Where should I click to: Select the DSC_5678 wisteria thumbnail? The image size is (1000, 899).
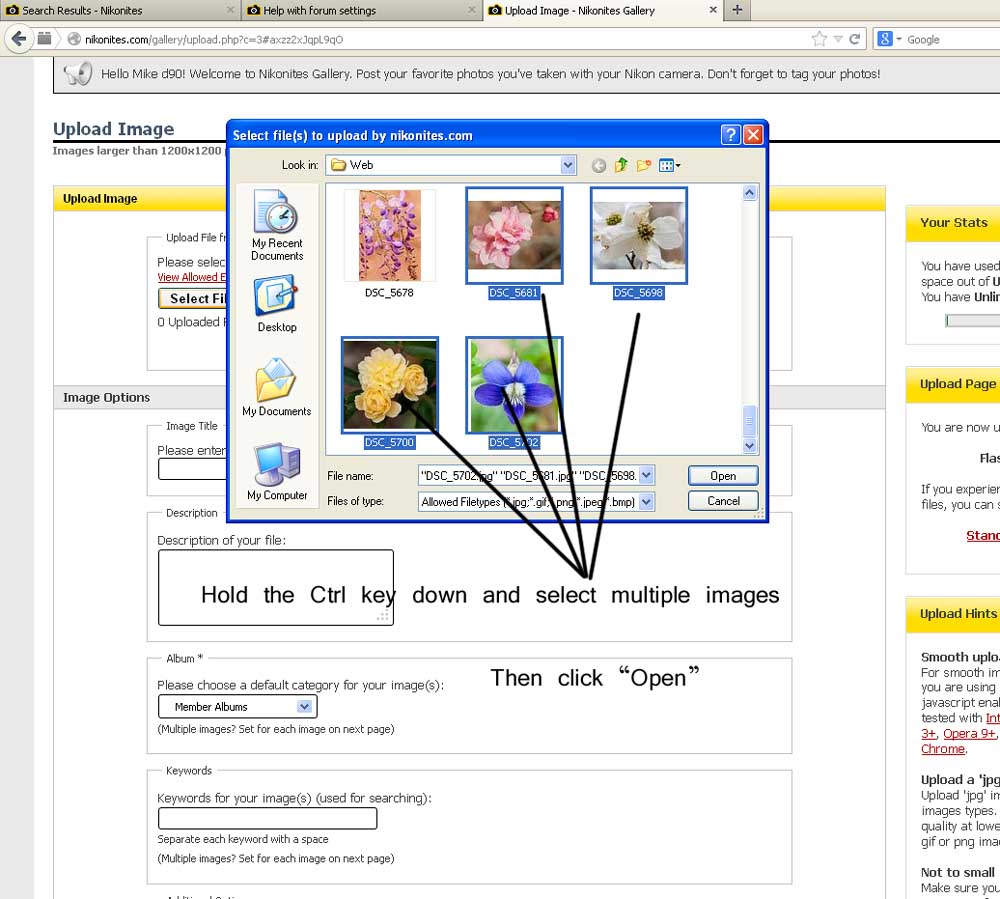point(389,237)
